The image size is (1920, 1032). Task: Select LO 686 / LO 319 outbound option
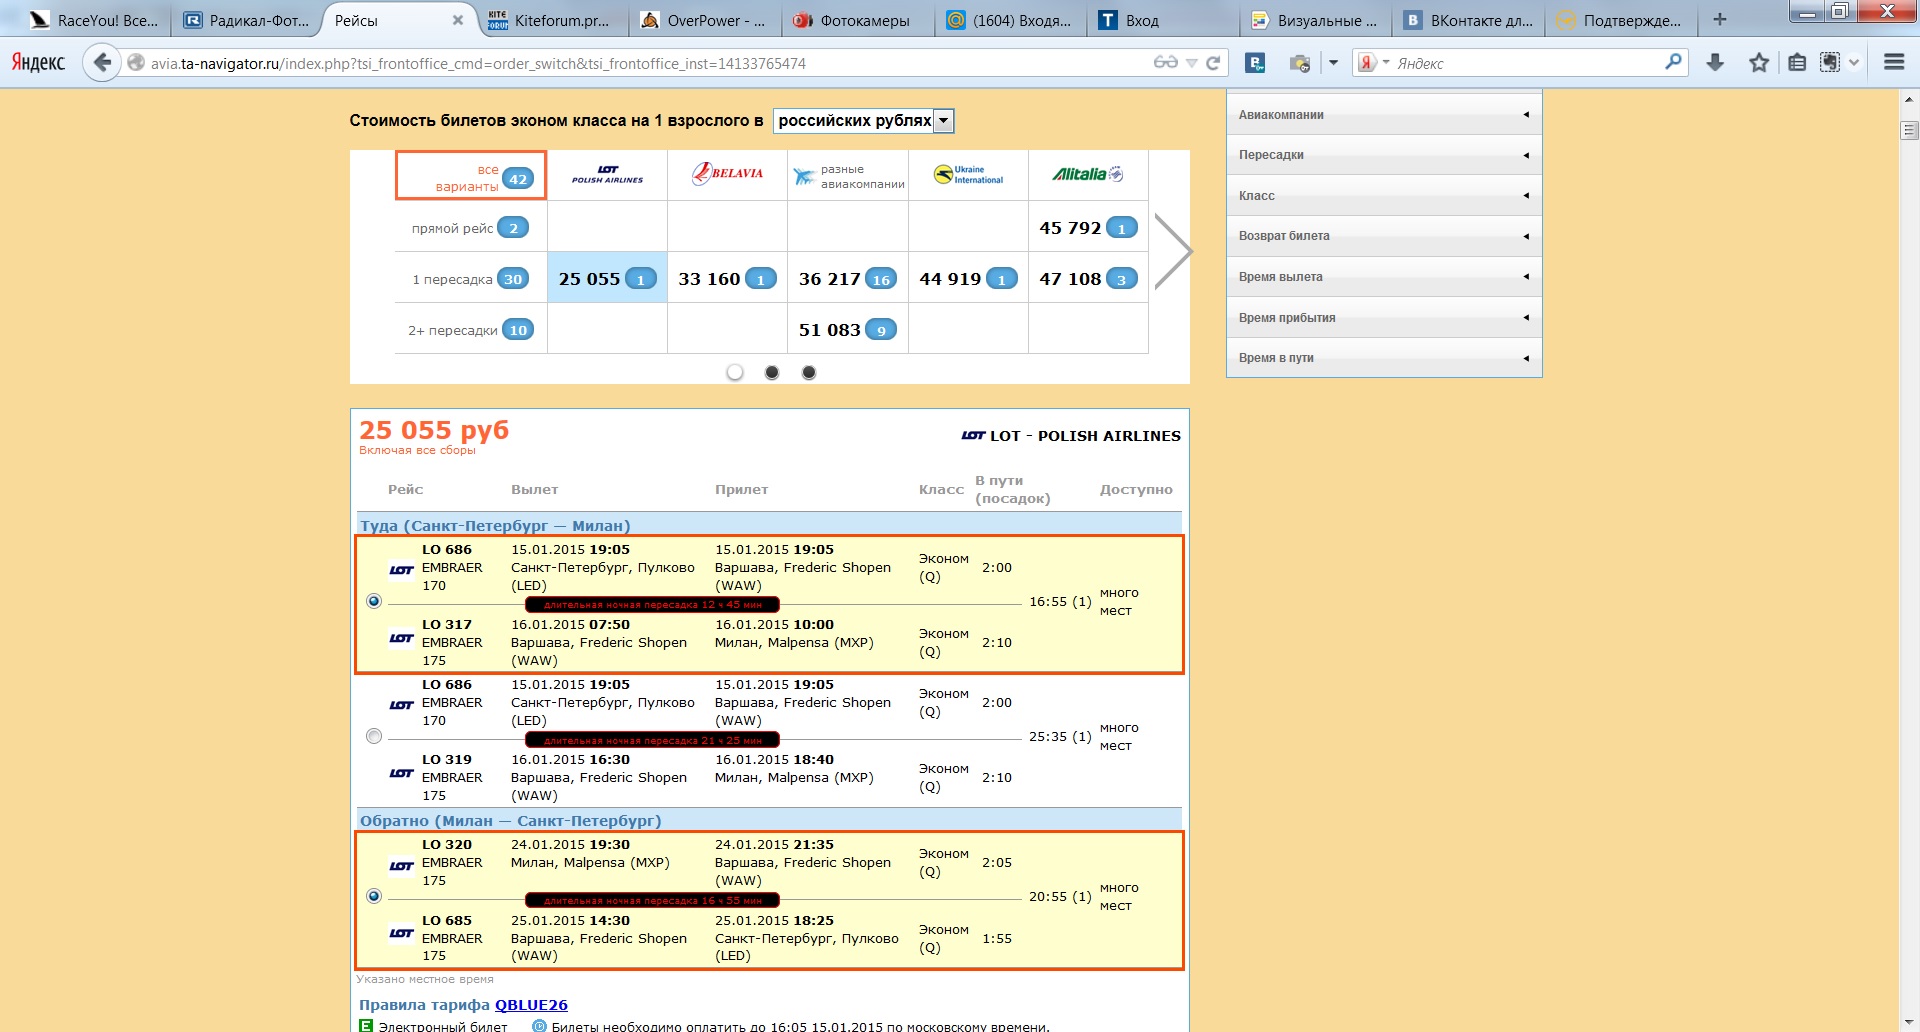[x=374, y=736]
